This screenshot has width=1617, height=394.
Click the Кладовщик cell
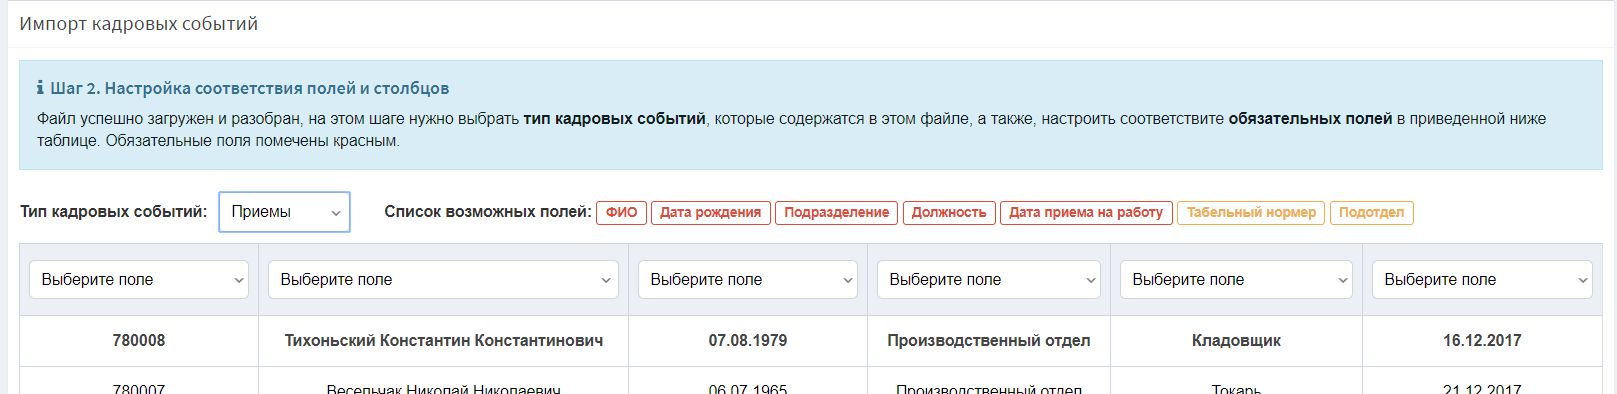point(1236,341)
